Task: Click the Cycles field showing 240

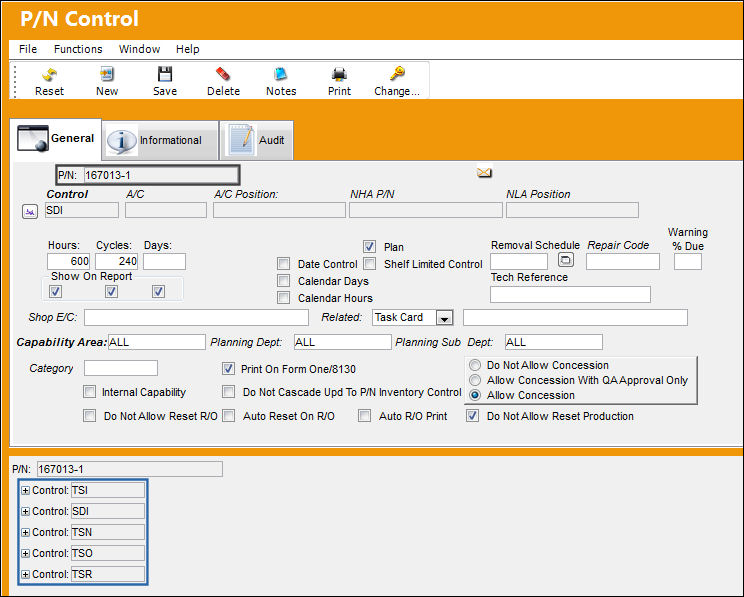Action: click(117, 261)
